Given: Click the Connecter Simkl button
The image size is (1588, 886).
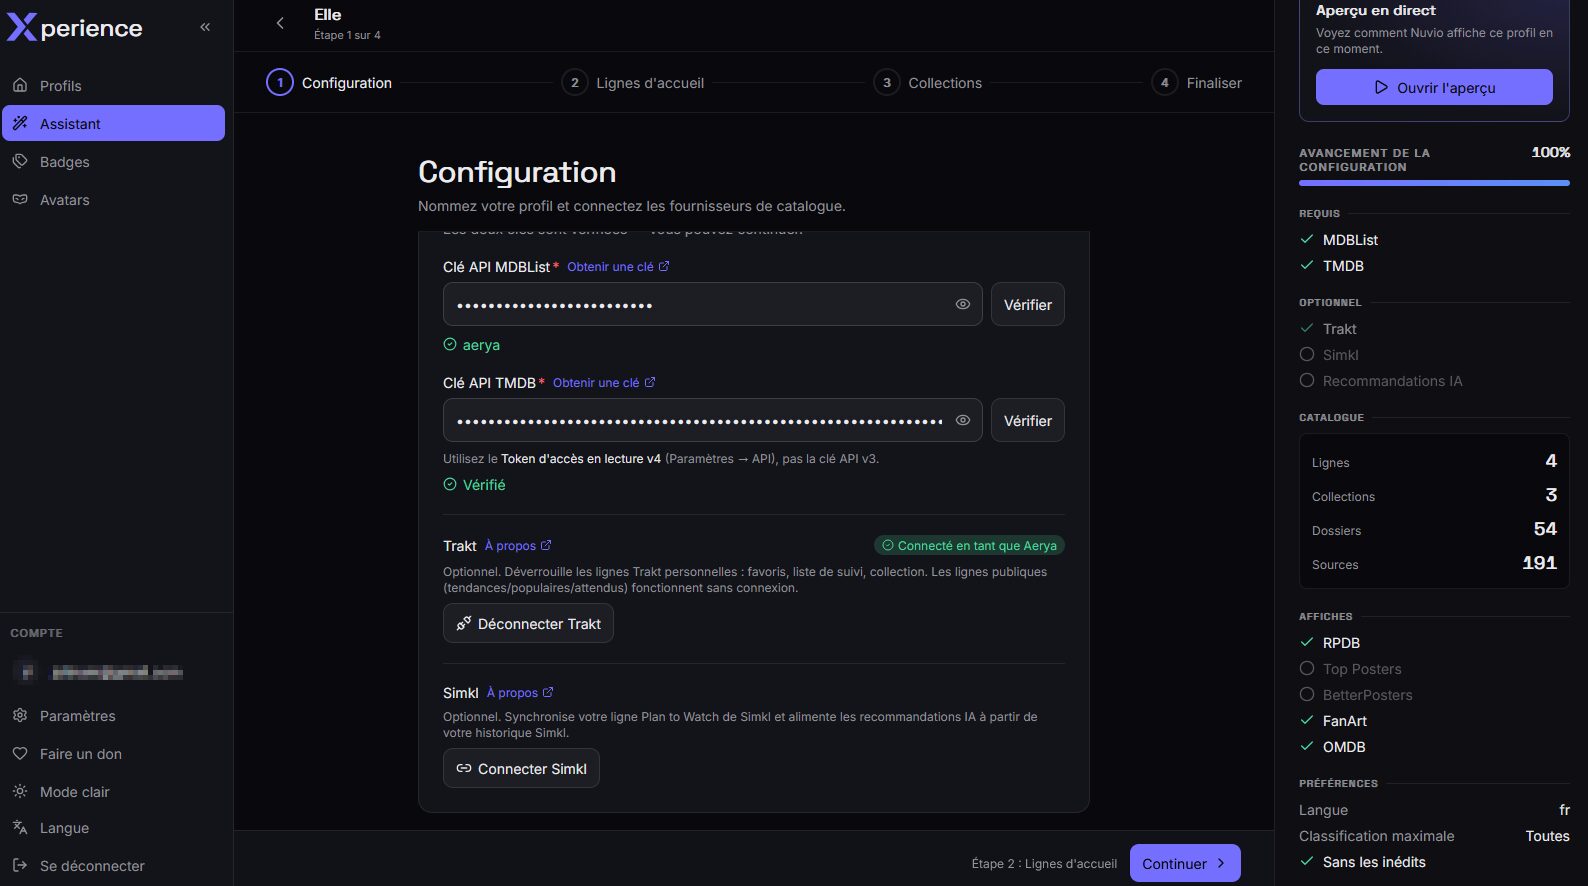Looking at the screenshot, I should (521, 769).
